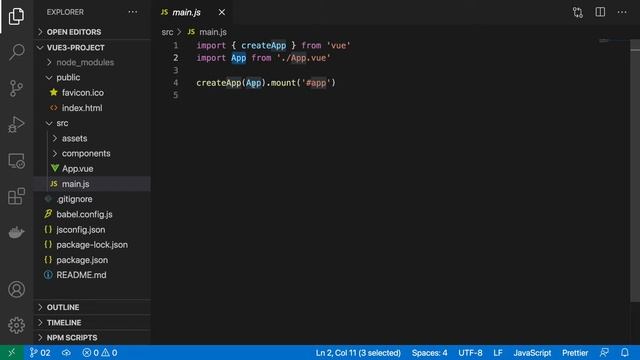640x360 pixels.
Task: Click the publish to cloud icon
Action: pyautogui.click(x=66, y=353)
